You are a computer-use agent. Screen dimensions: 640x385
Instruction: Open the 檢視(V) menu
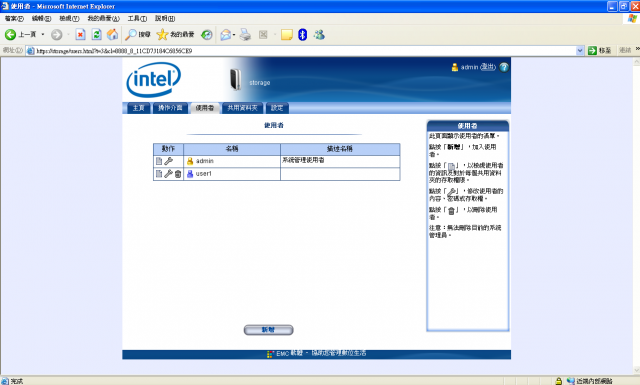pyautogui.click(x=69, y=19)
